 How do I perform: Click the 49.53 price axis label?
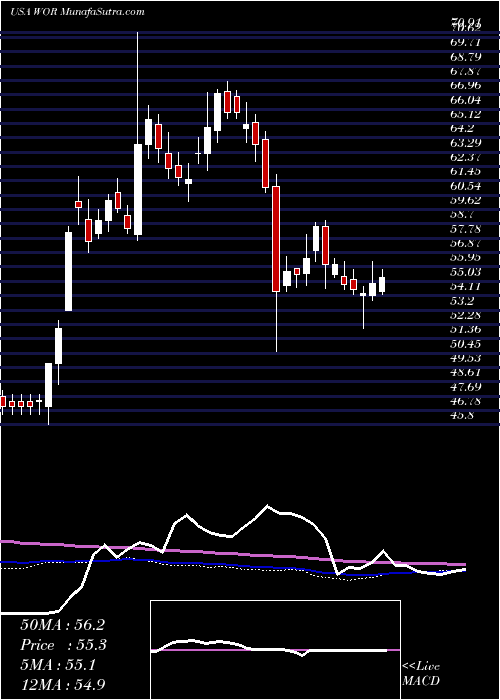[465, 358]
